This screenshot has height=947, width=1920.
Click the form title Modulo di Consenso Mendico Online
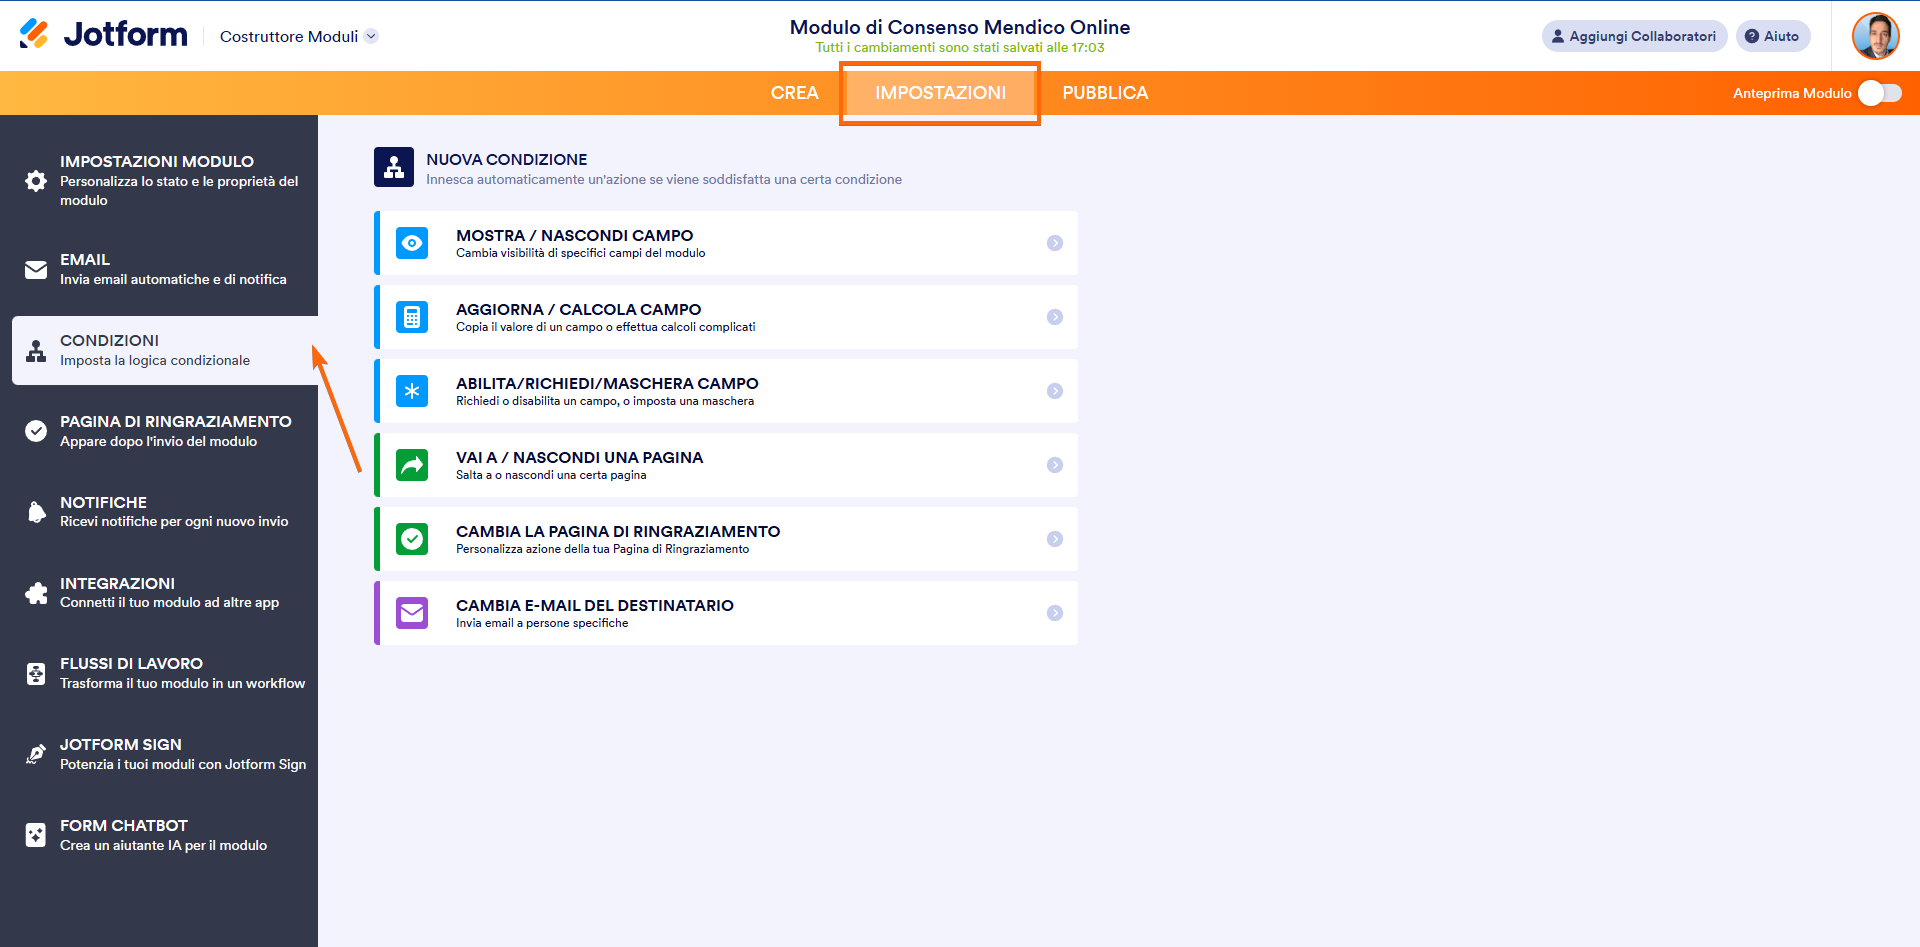[x=960, y=27]
